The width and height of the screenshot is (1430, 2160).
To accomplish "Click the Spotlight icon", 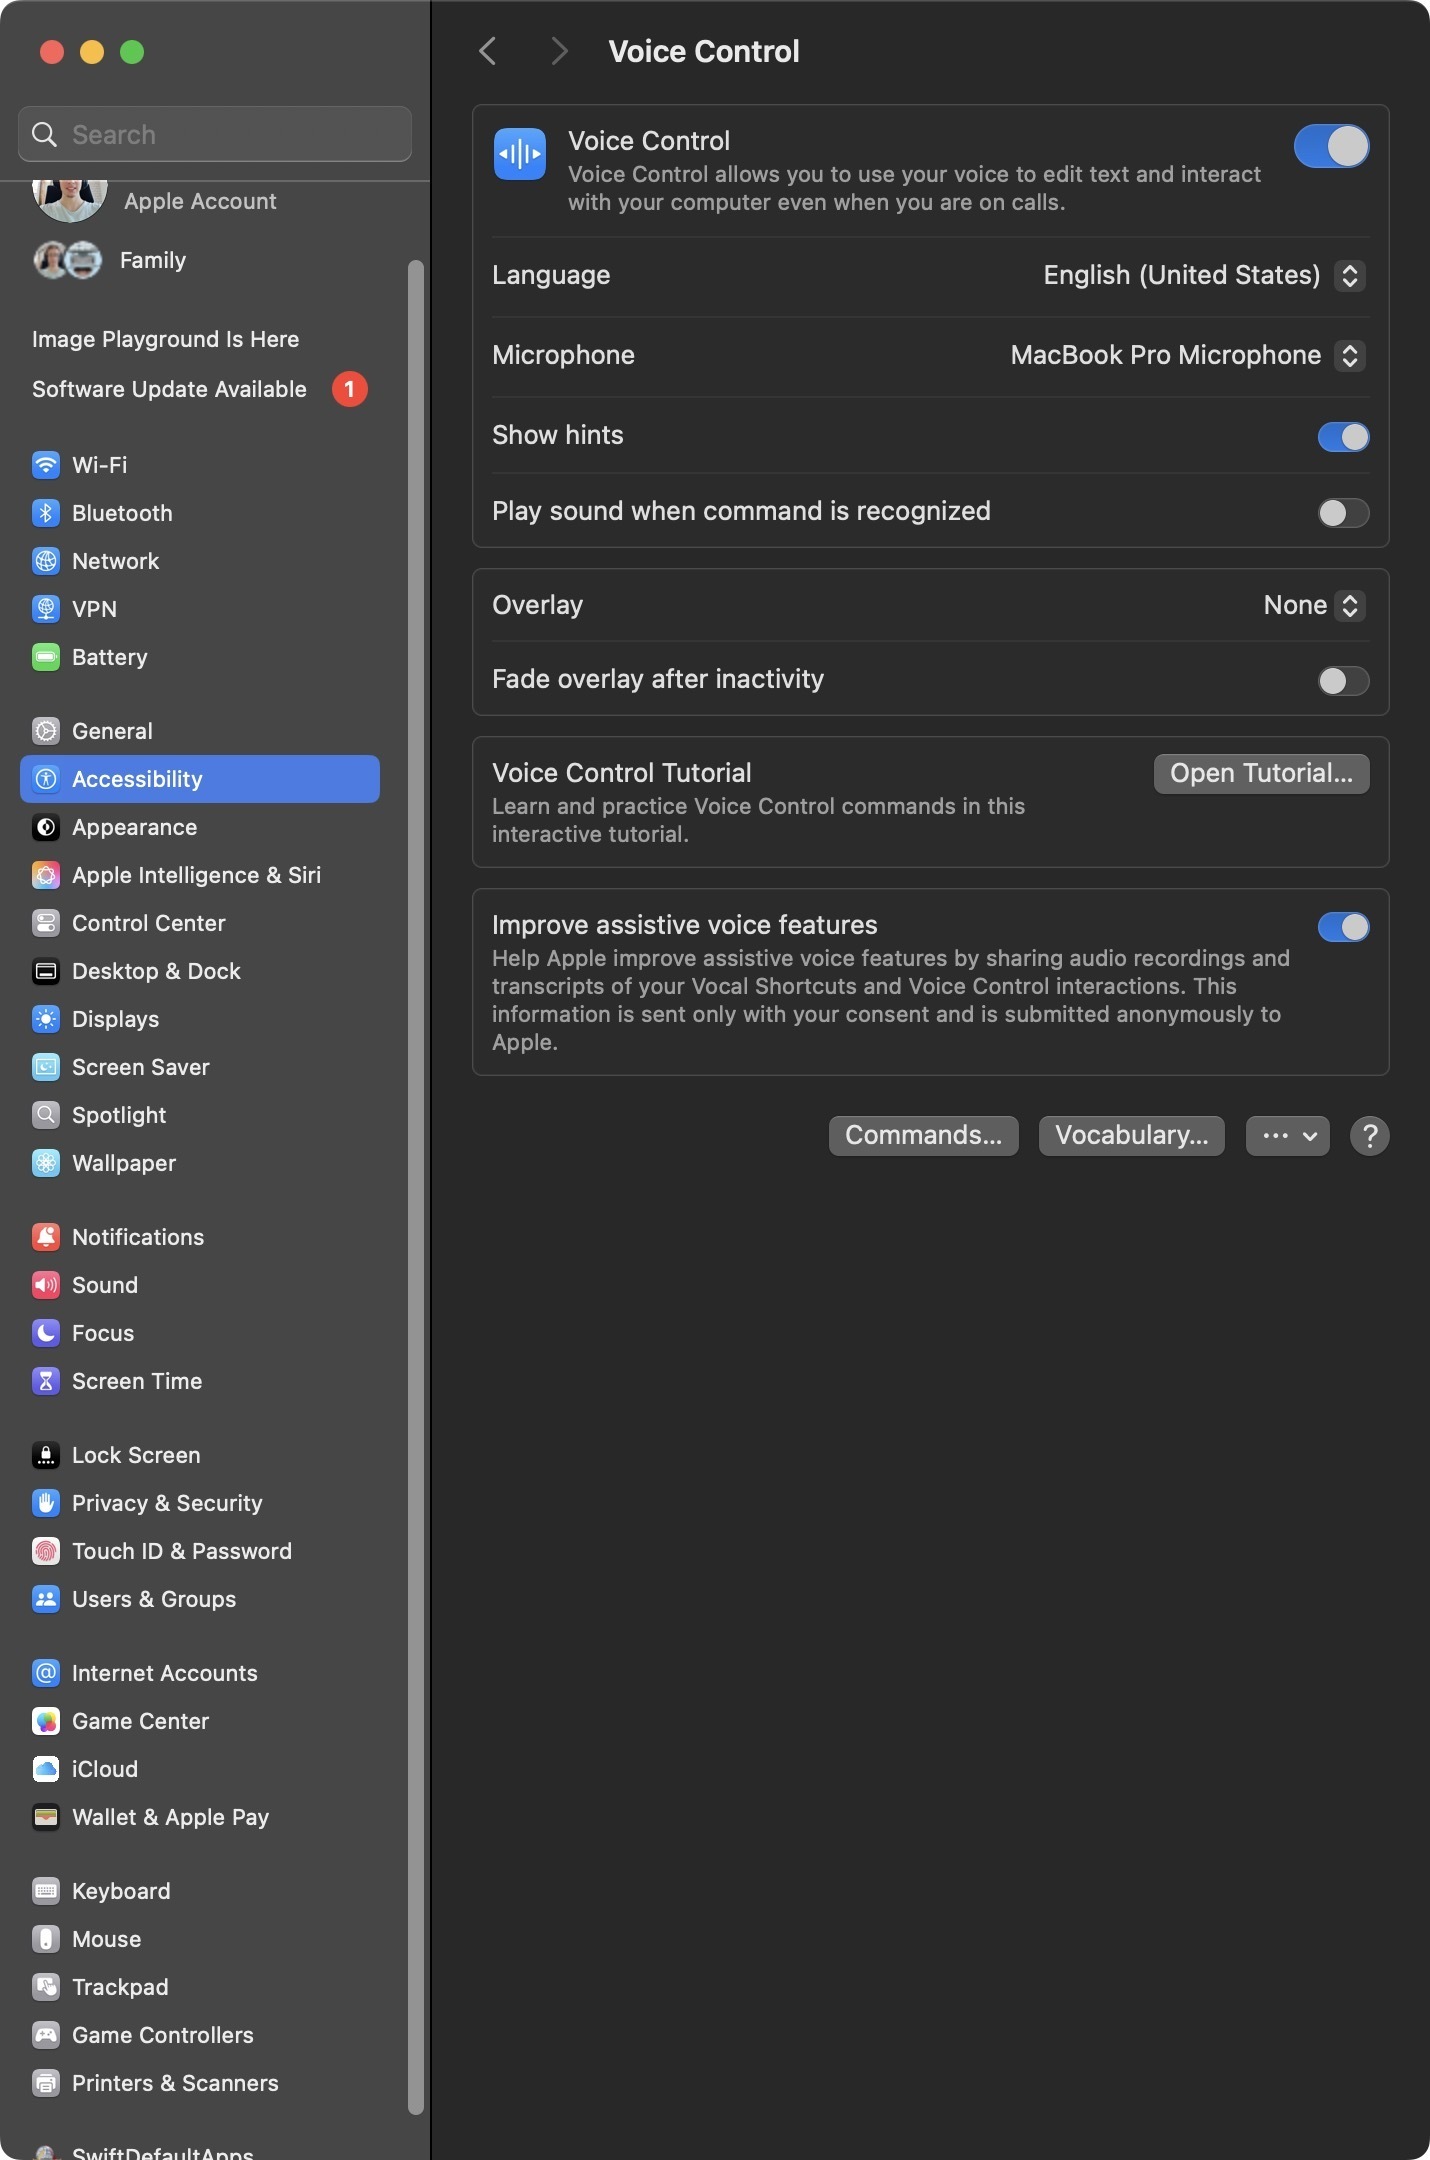I will pyautogui.click(x=46, y=1115).
